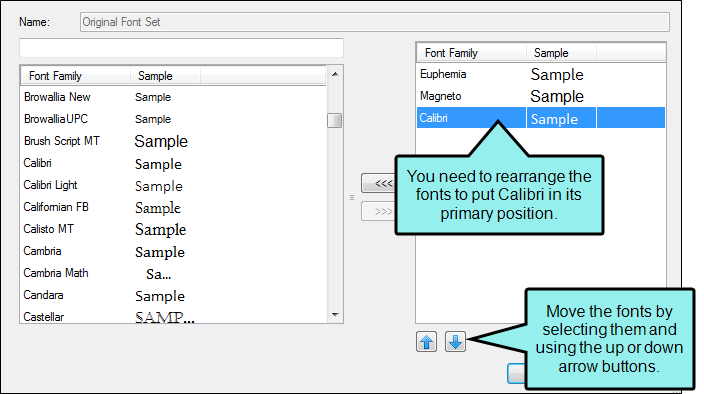Click in the font search filter field
The height and width of the screenshot is (394, 704).
(181, 48)
